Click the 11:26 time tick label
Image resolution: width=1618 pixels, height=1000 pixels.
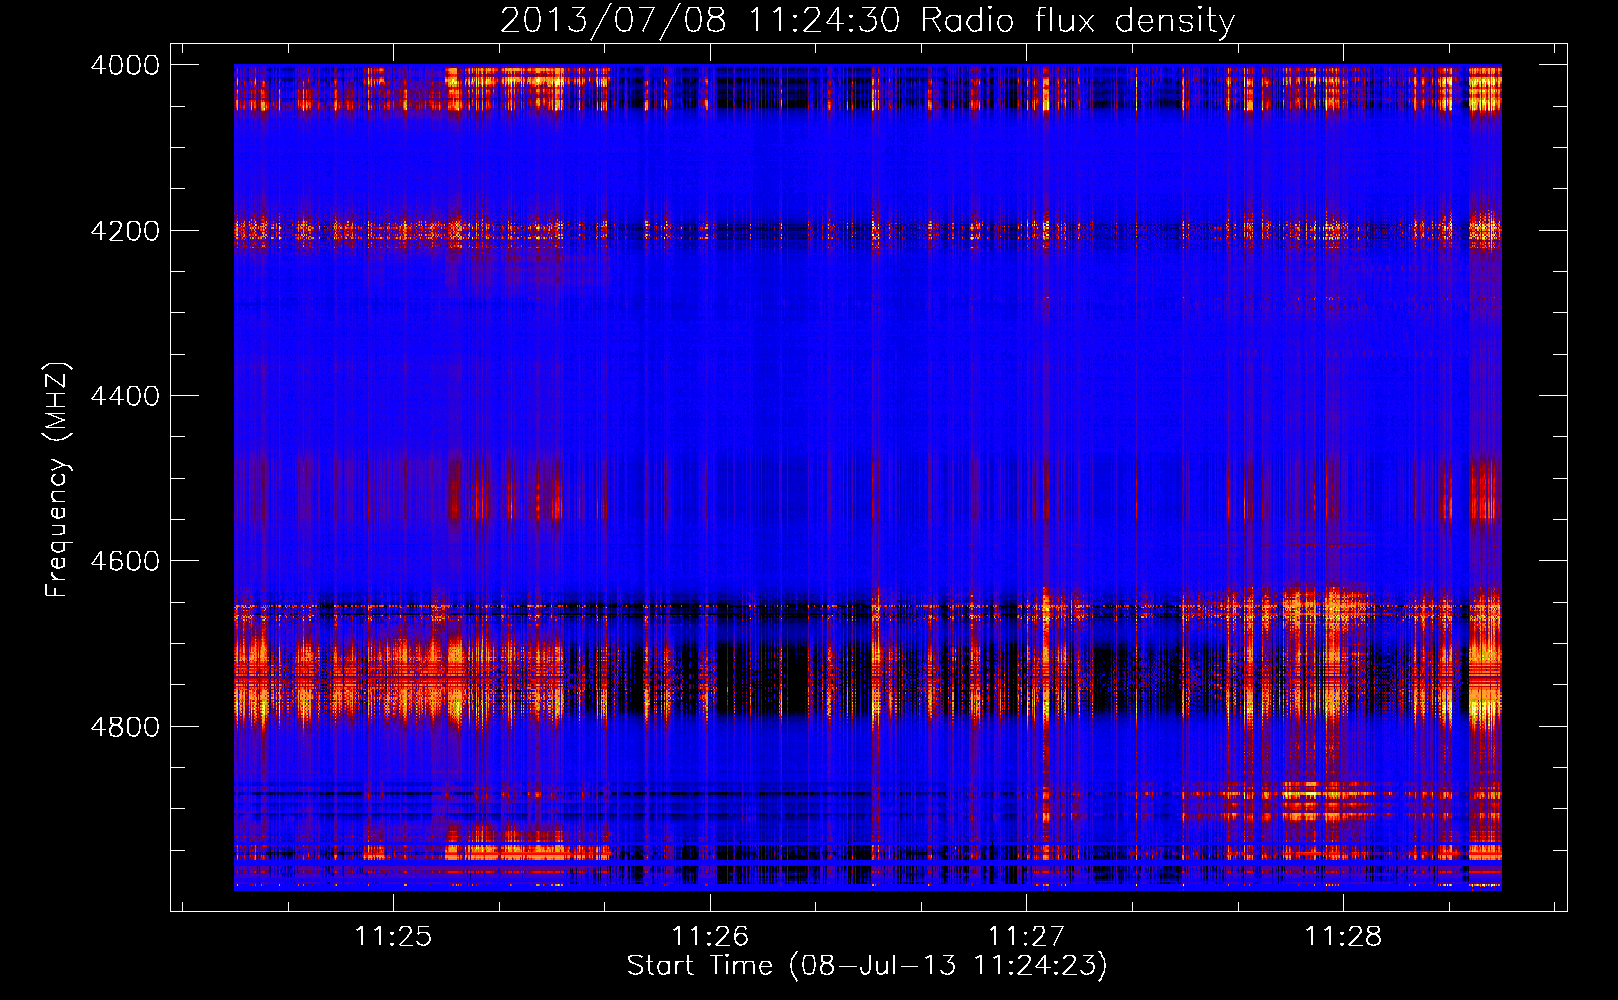710,936
